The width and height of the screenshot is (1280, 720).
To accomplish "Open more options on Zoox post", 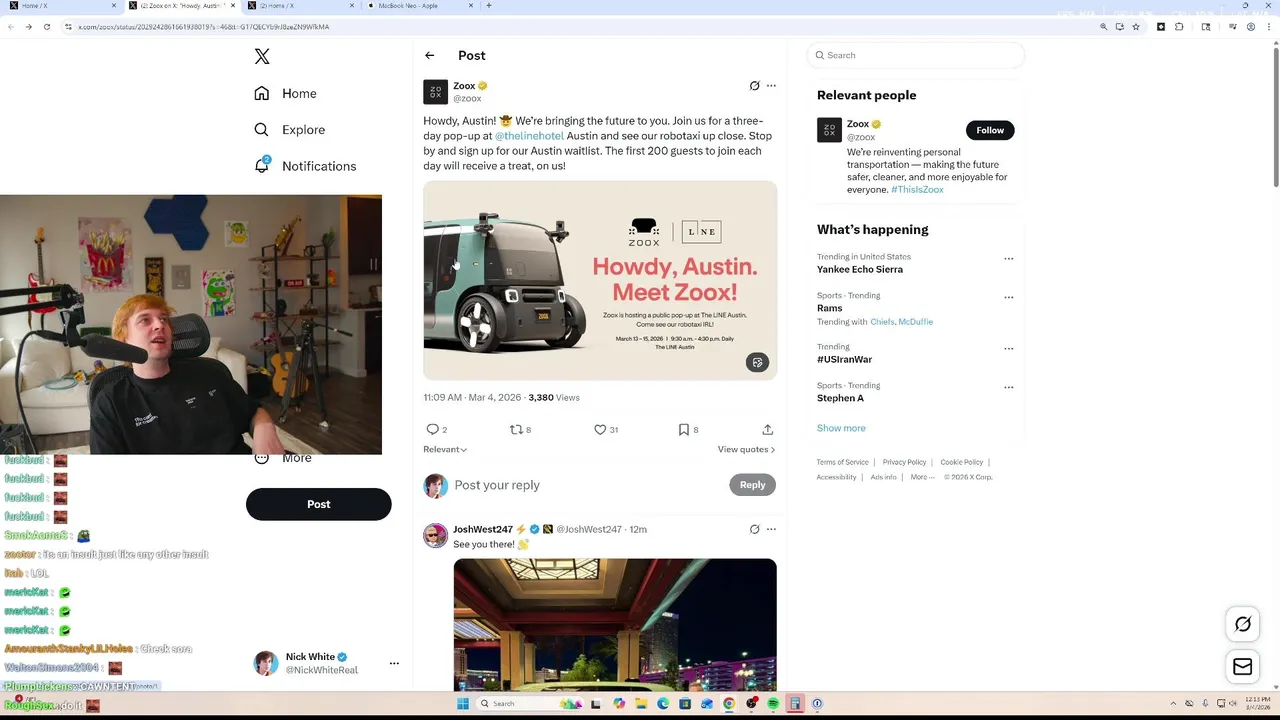I will pyautogui.click(x=771, y=86).
